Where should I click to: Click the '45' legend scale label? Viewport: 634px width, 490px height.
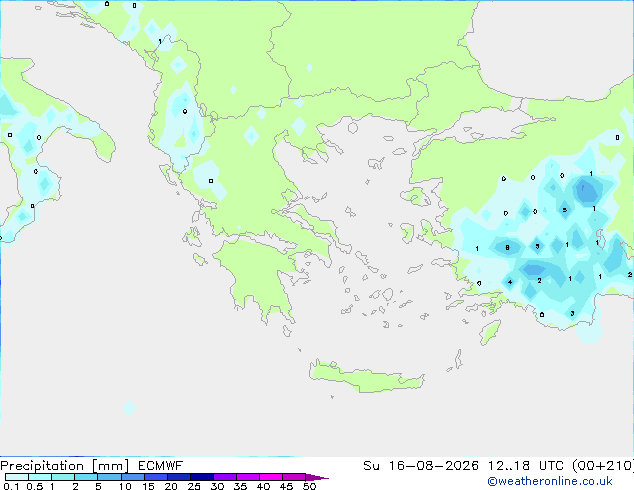[x=286, y=486]
